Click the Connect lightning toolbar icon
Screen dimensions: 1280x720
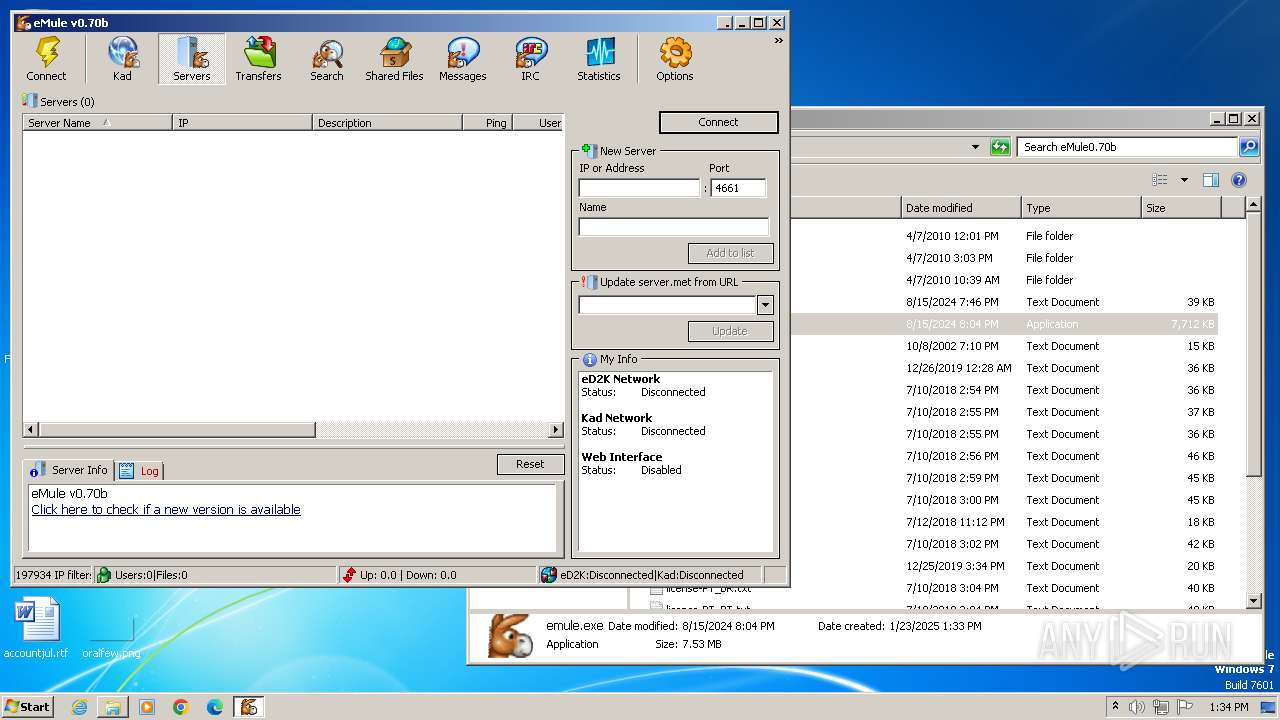coord(46,59)
